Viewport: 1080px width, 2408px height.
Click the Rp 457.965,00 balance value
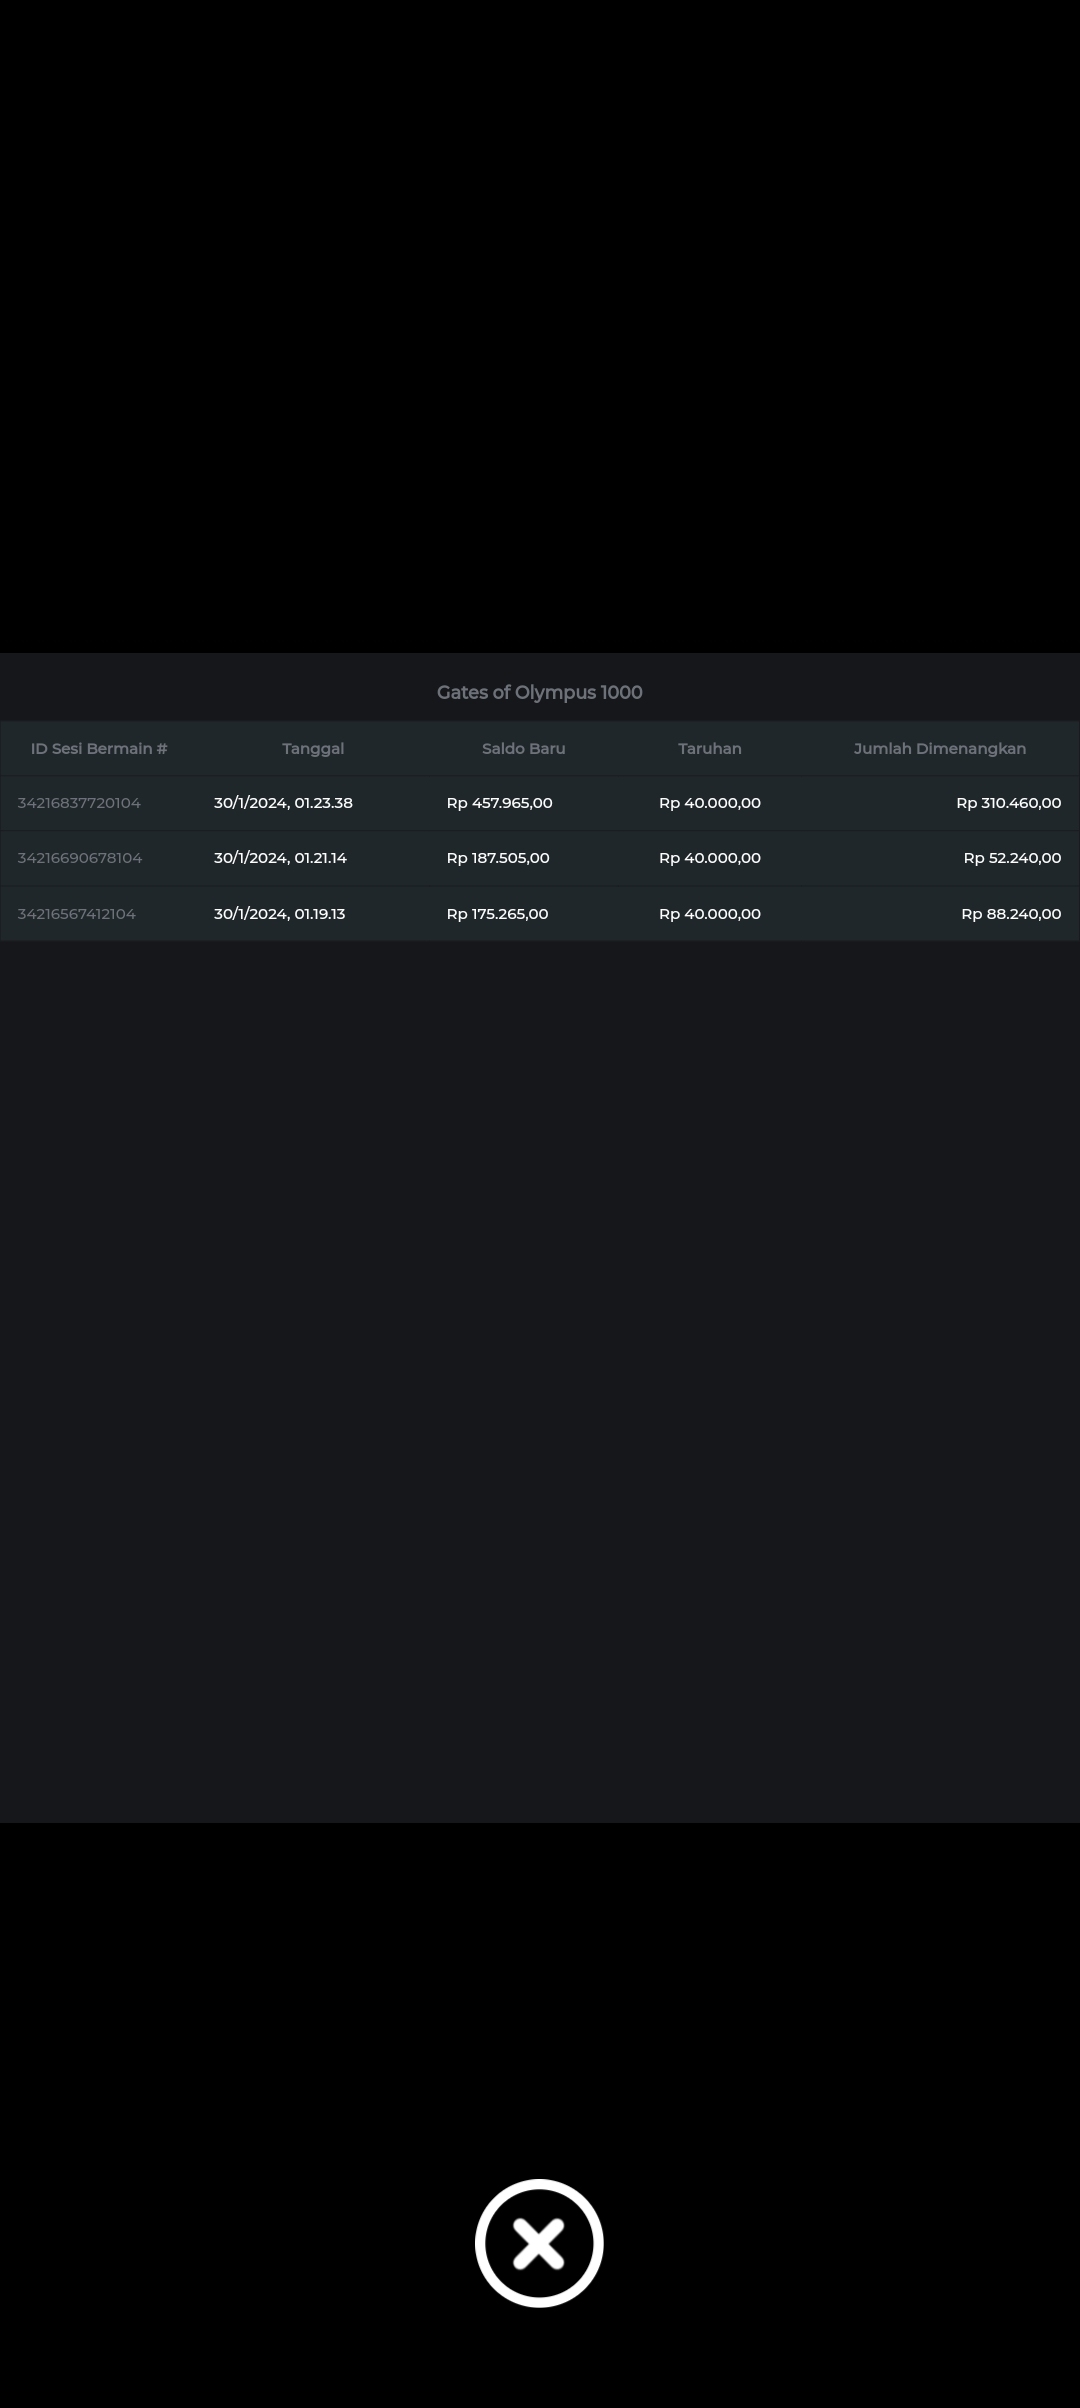point(499,803)
